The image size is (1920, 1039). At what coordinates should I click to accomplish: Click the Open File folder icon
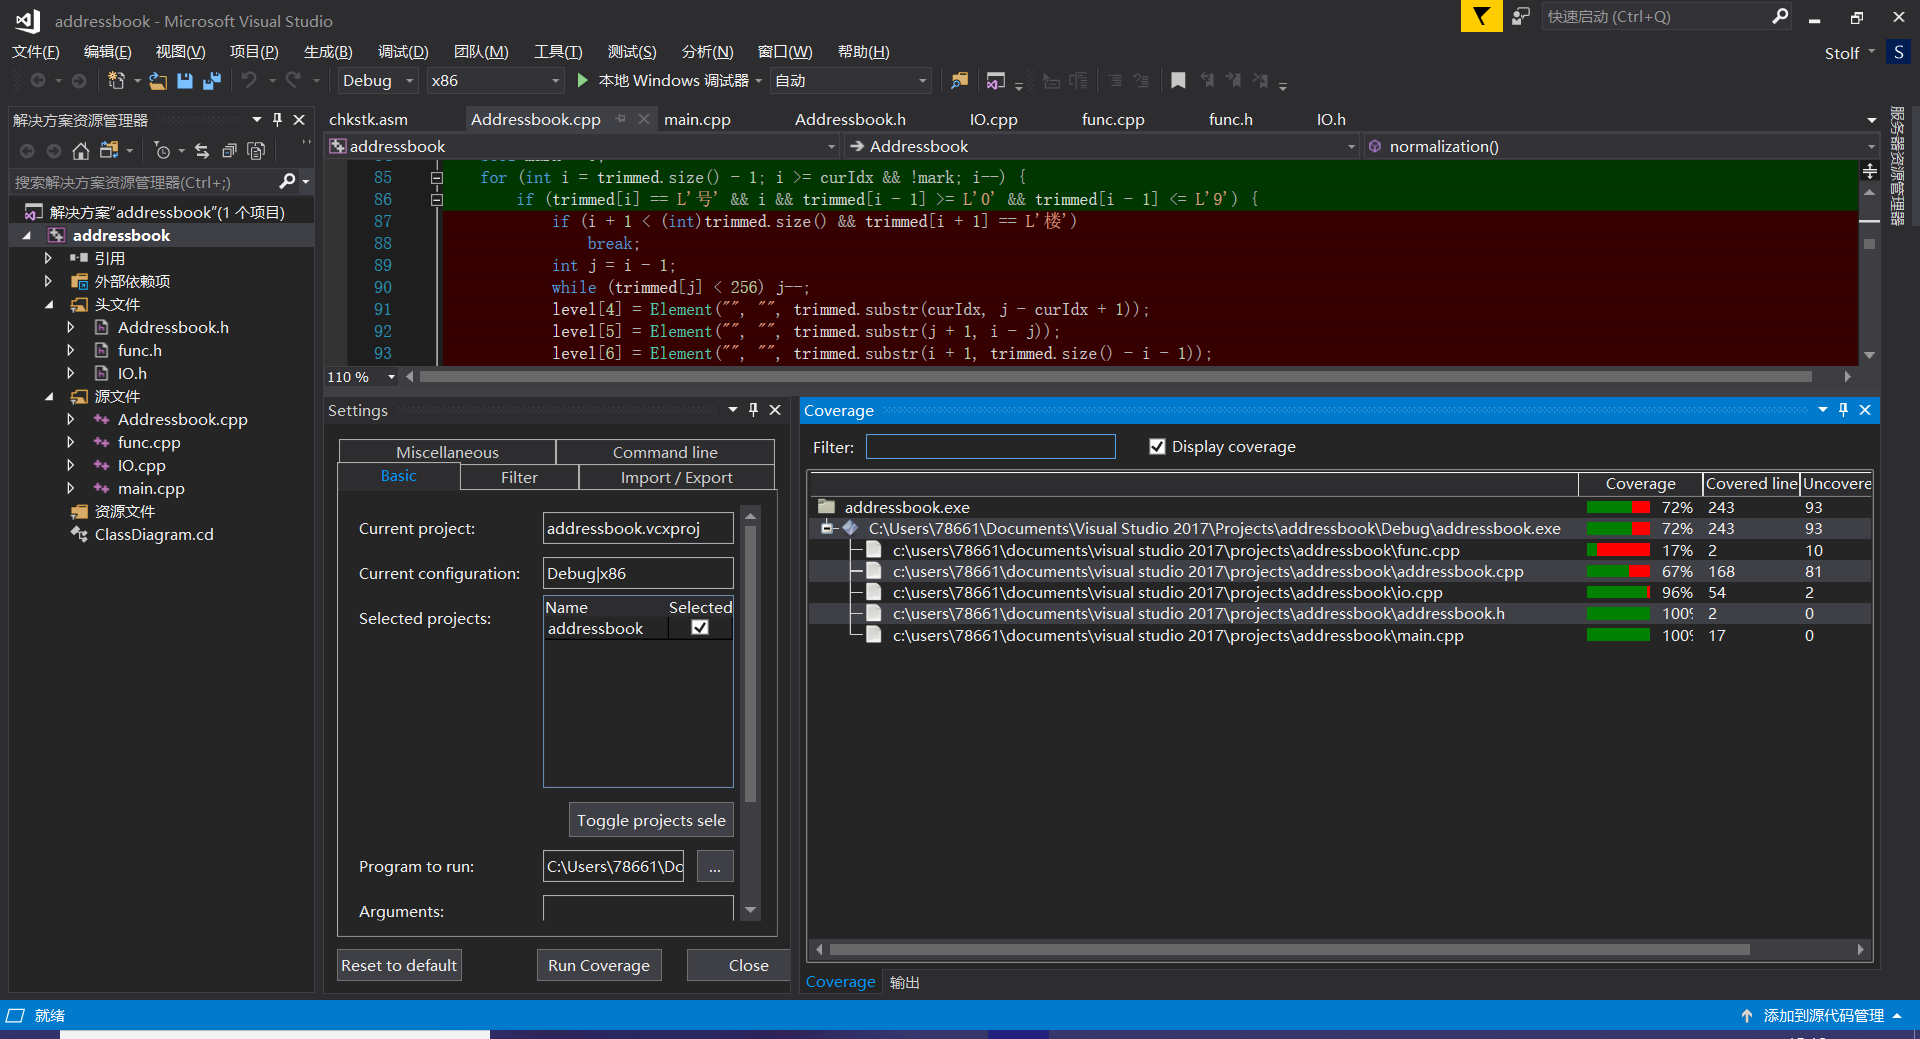158,81
